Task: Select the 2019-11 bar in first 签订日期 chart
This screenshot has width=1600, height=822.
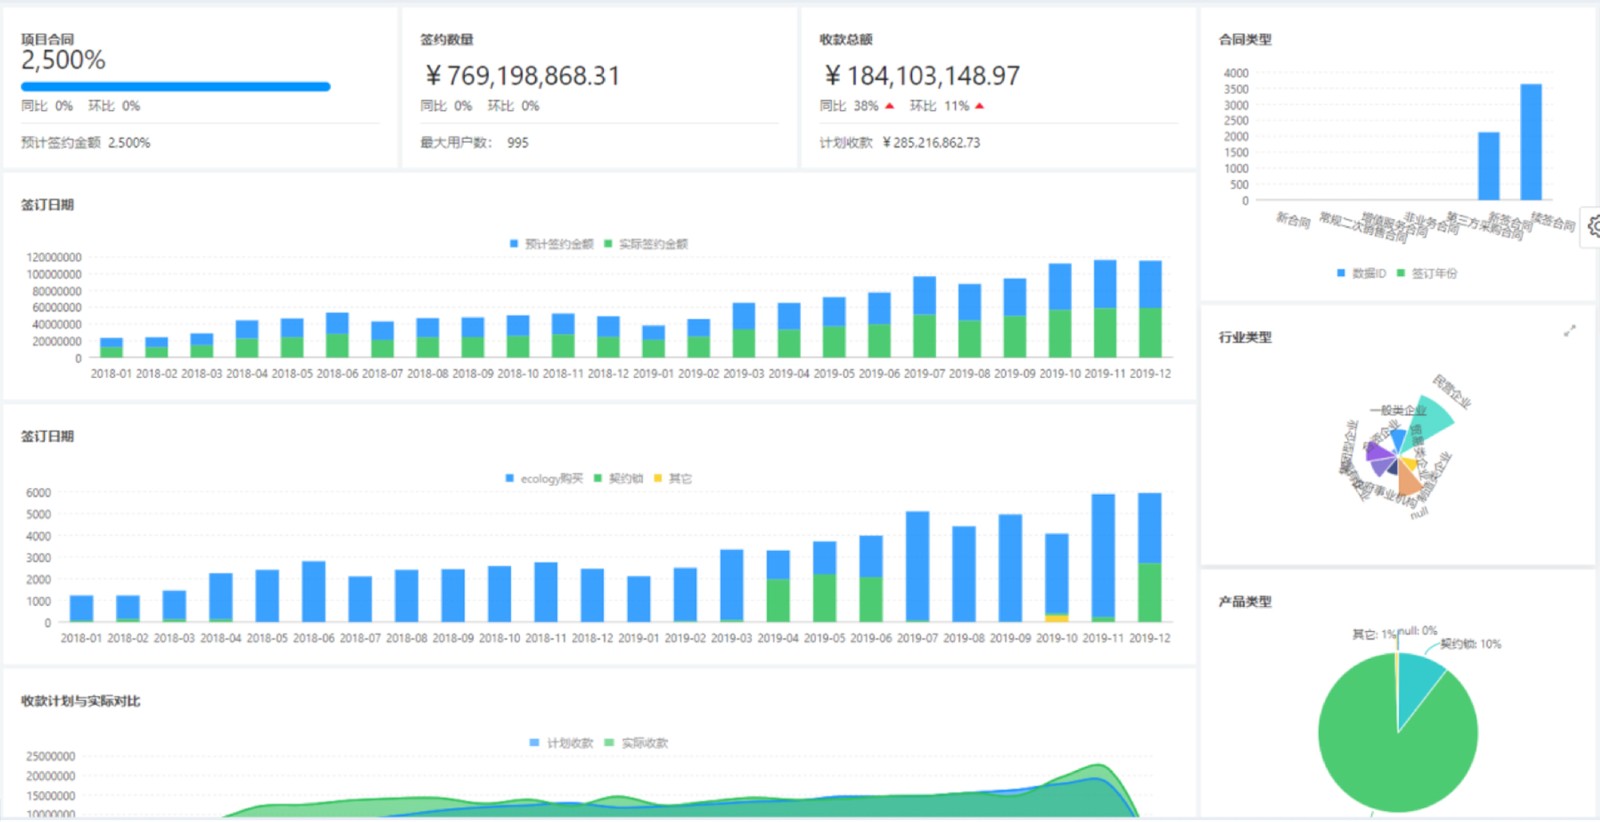Action: point(1105,309)
